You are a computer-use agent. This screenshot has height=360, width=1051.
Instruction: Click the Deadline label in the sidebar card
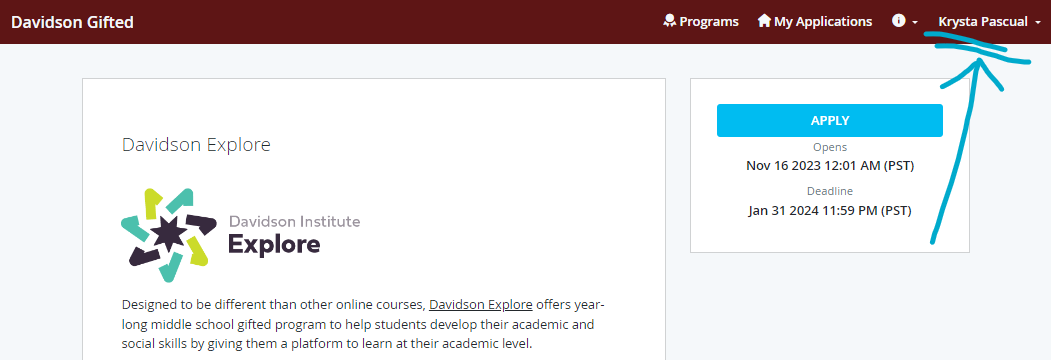click(830, 192)
